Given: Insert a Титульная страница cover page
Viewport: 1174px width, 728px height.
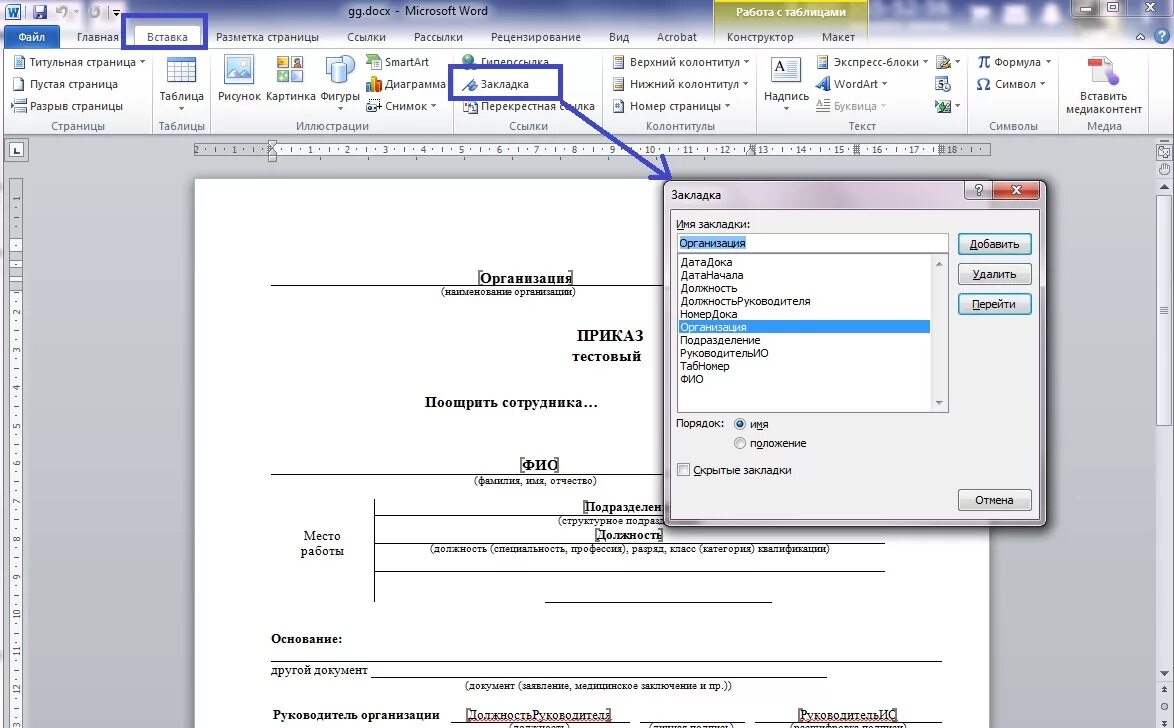Looking at the screenshot, I should 79,61.
